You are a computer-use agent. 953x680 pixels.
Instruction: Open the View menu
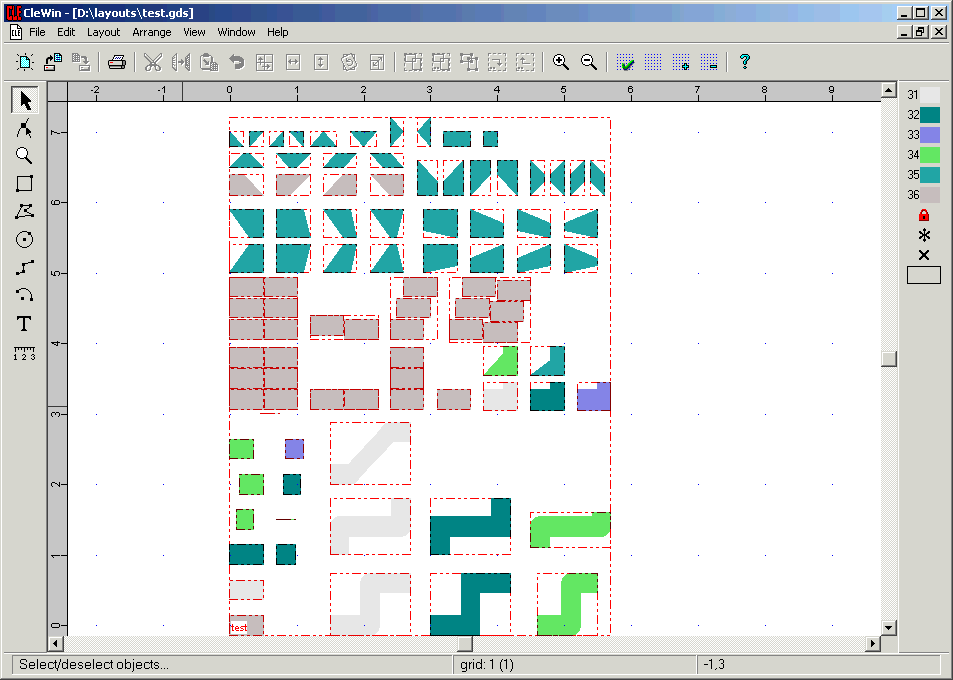pyautogui.click(x=194, y=32)
